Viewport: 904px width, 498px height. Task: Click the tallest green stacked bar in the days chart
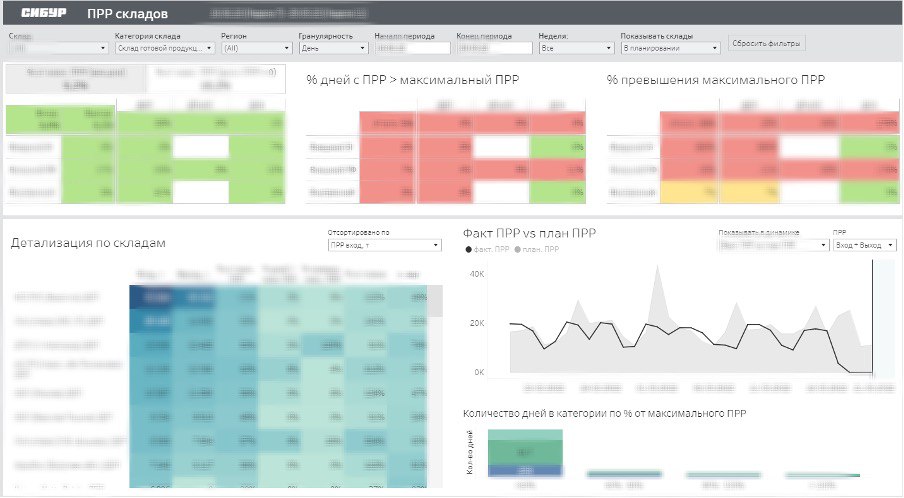pos(525,452)
